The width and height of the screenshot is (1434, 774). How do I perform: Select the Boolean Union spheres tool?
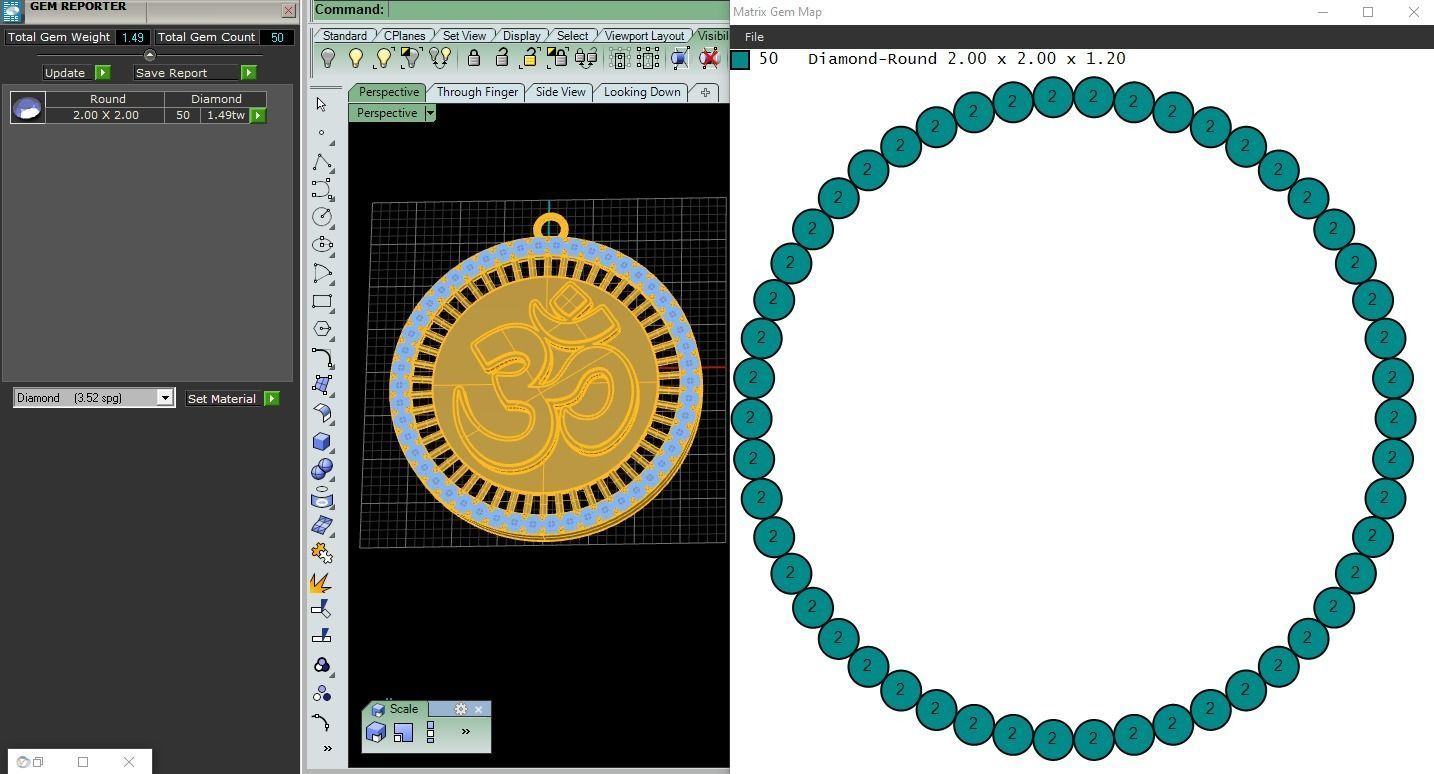321,469
